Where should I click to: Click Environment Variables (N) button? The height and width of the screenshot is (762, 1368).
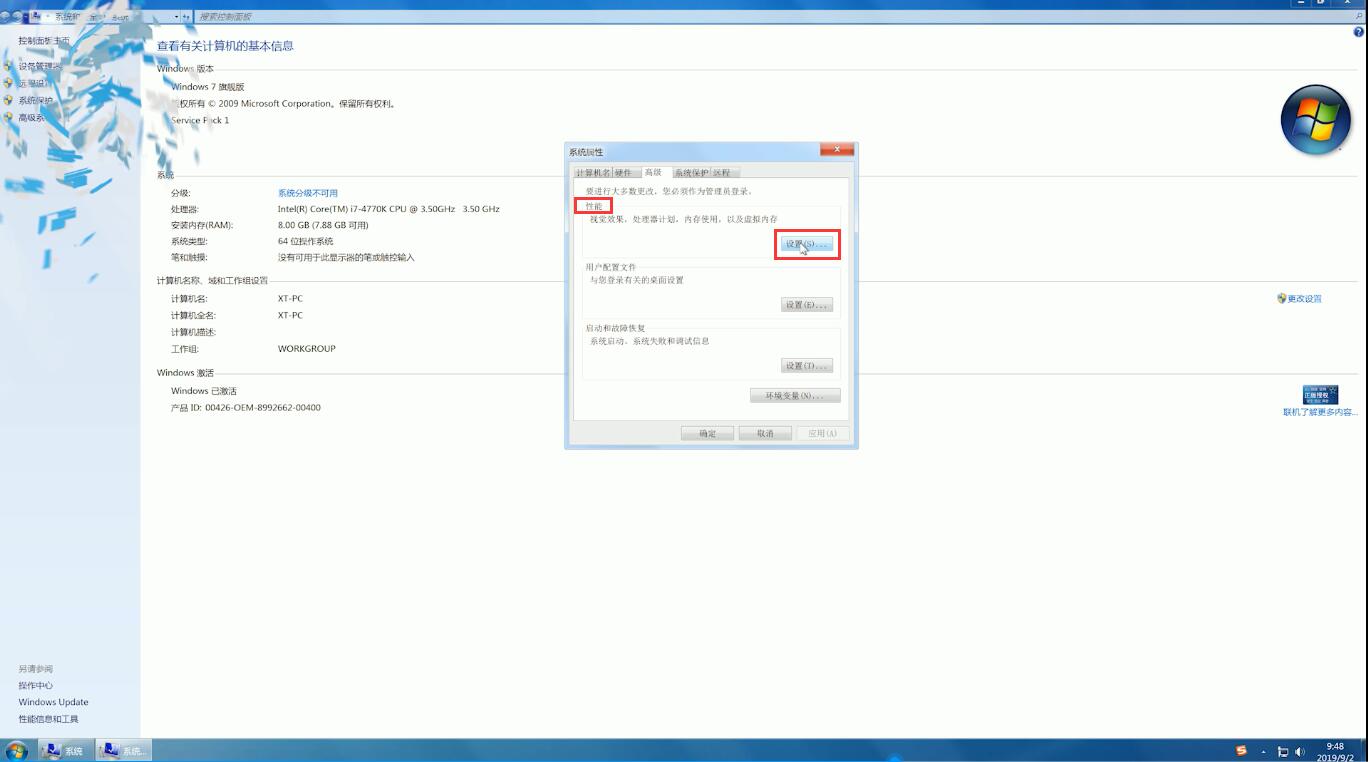795,396
